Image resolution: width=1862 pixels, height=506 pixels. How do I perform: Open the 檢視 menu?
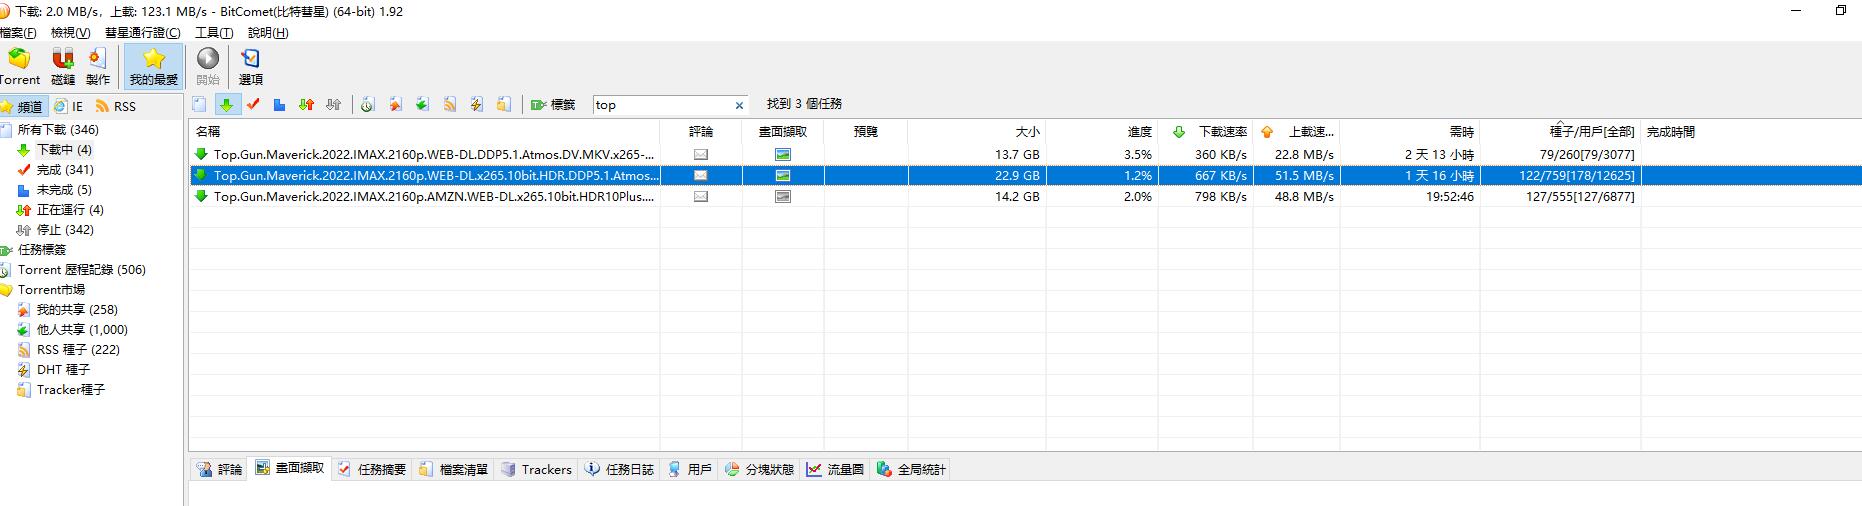coord(71,32)
